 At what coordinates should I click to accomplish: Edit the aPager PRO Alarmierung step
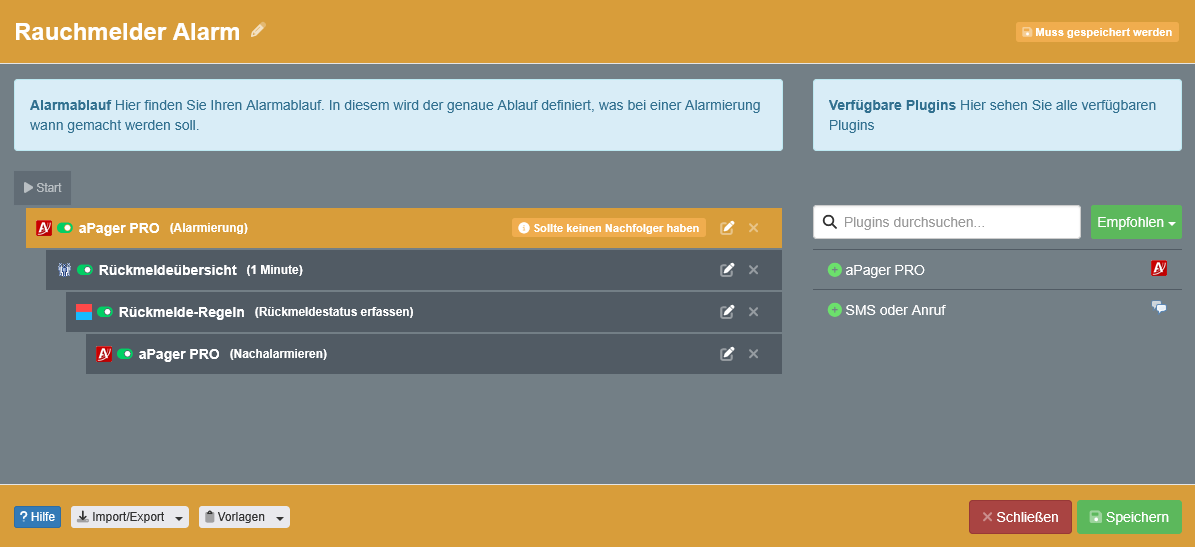point(727,228)
